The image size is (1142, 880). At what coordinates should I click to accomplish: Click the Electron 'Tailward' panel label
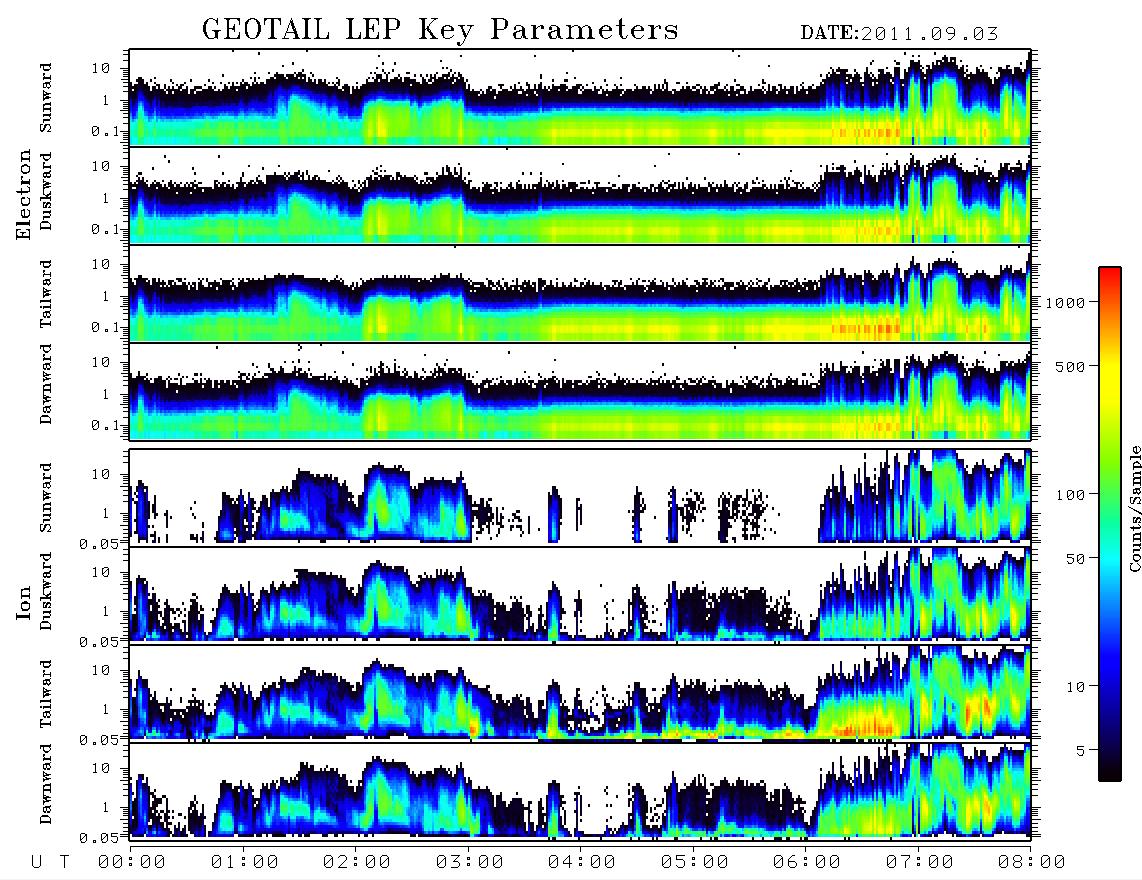pyautogui.click(x=46, y=294)
